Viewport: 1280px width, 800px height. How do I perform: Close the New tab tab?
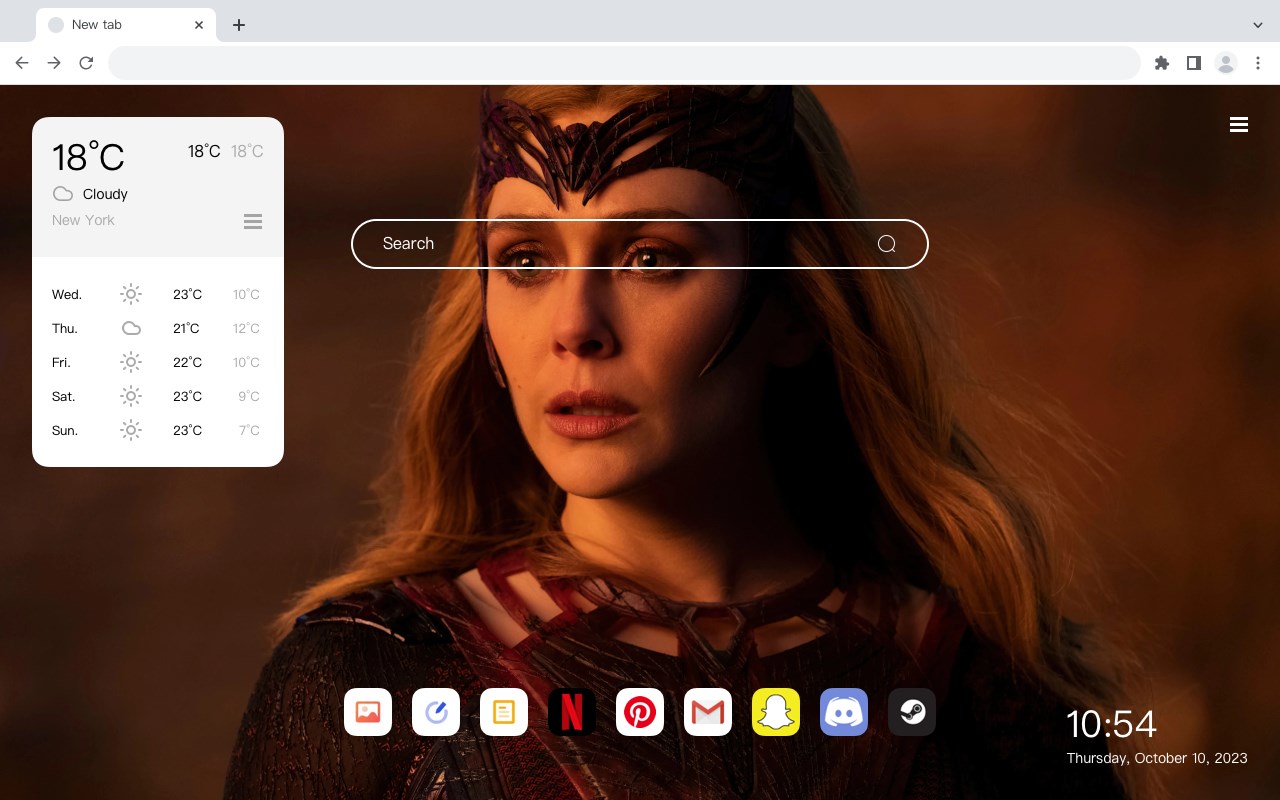(199, 25)
